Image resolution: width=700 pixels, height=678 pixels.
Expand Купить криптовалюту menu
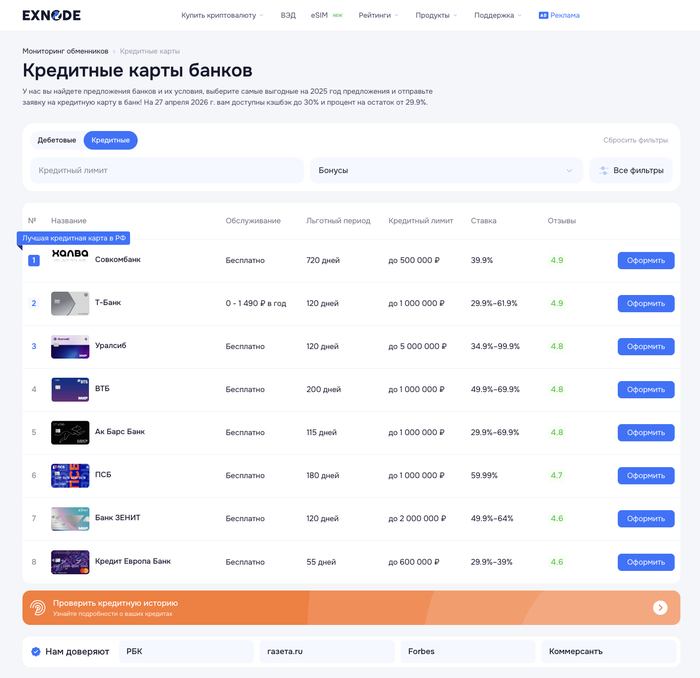click(x=222, y=15)
